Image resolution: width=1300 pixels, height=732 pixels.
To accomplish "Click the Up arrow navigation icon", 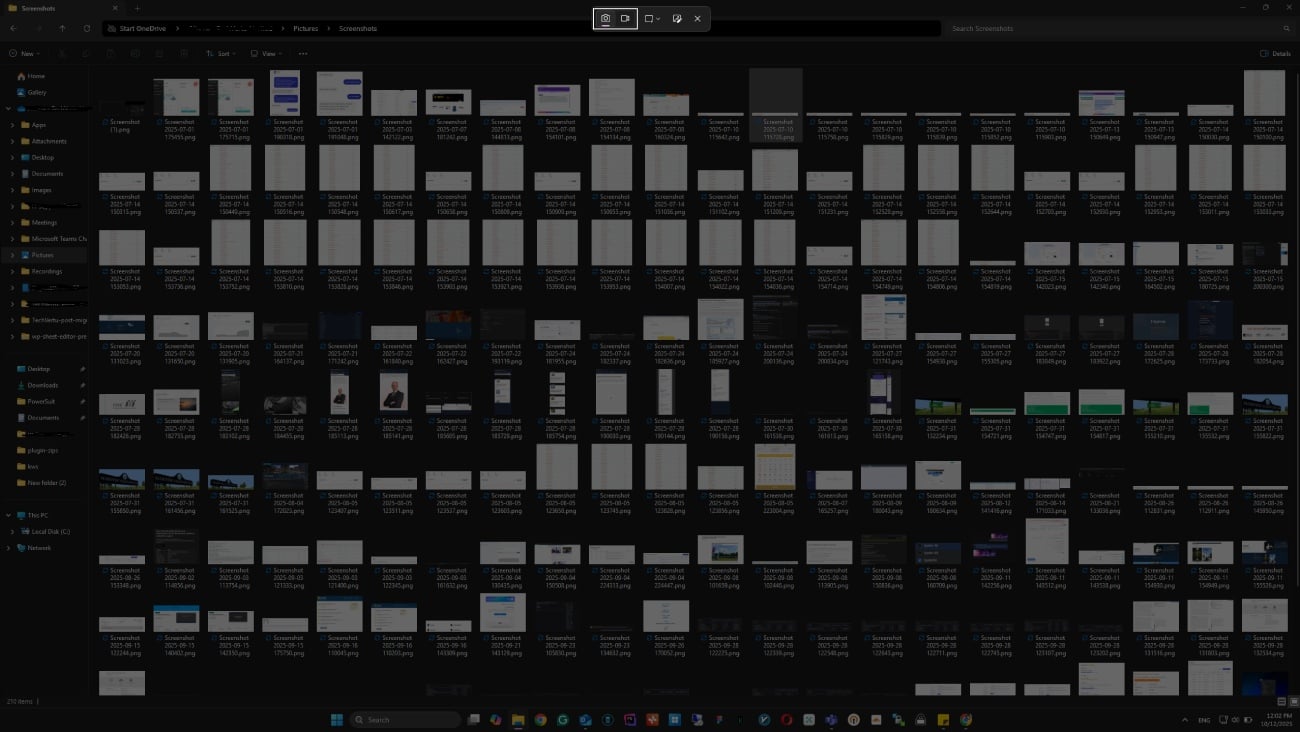I will pos(62,29).
